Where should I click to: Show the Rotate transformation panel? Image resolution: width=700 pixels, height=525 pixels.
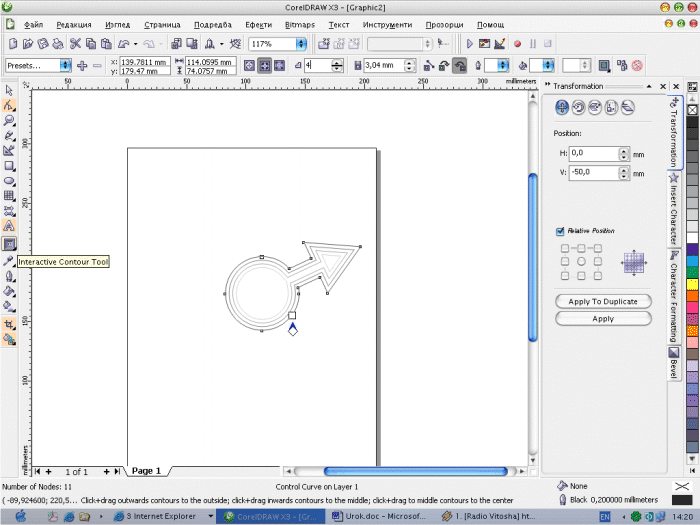click(578, 107)
